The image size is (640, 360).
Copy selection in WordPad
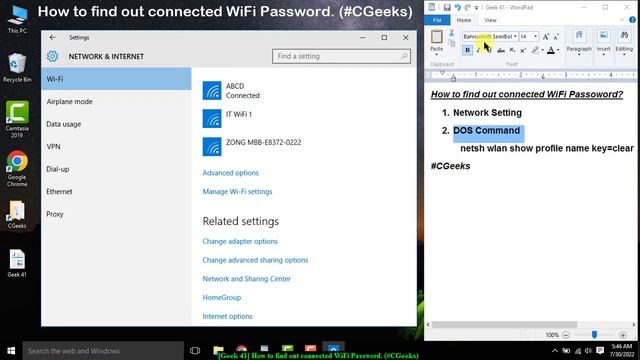451,42
